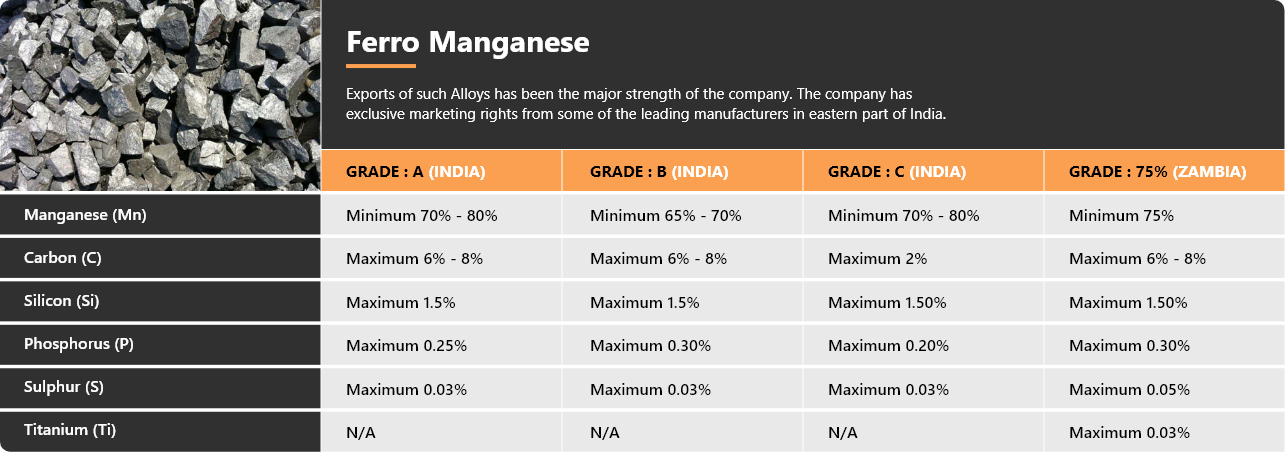Select the GRADE : 75% (ZAMBIA) header
Screen dimensions: 1285x452
click(1164, 171)
